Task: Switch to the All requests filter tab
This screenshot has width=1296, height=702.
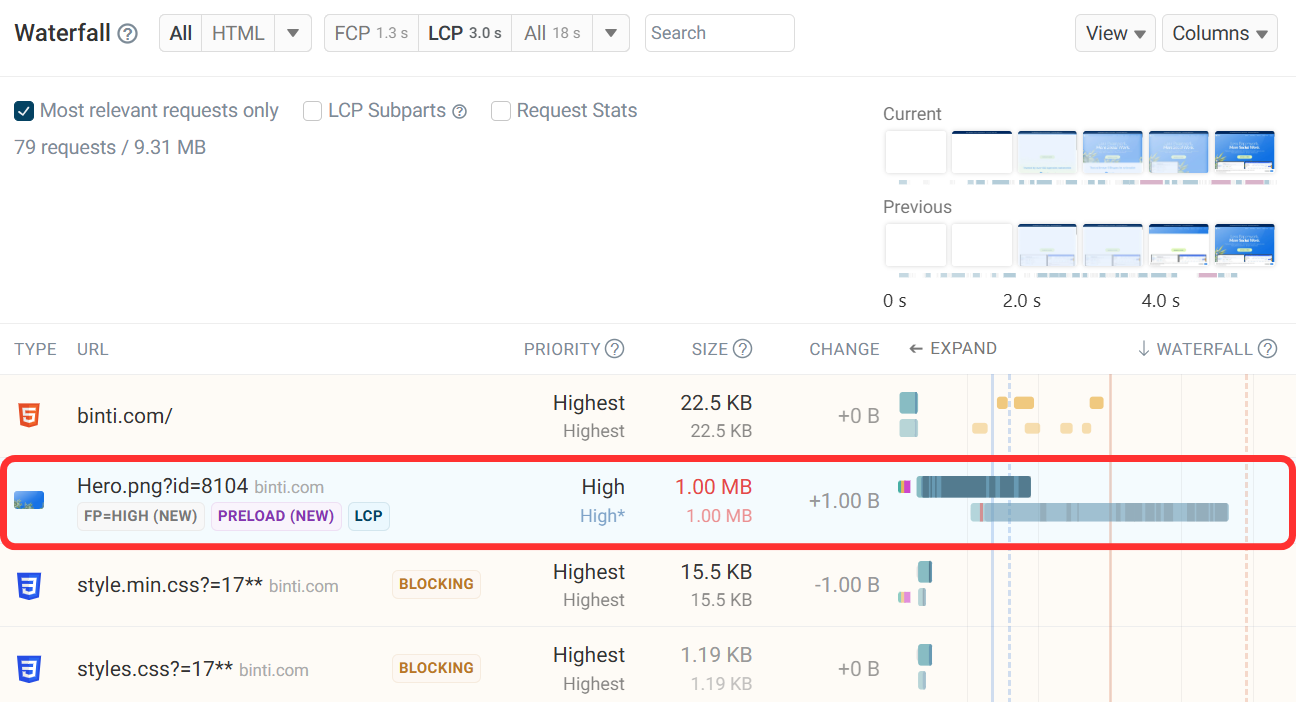Action: click(x=180, y=33)
